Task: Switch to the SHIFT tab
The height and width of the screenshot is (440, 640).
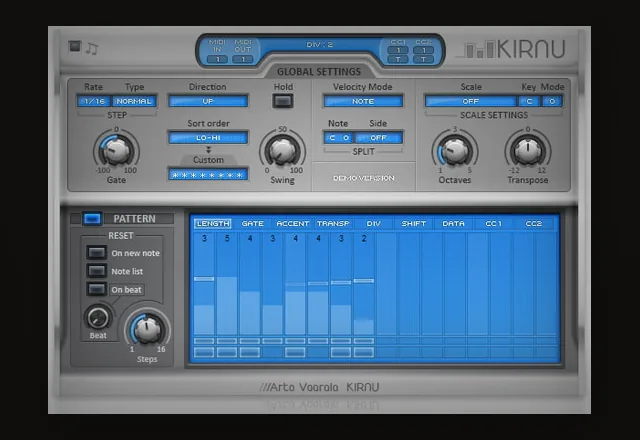Action: 413,224
